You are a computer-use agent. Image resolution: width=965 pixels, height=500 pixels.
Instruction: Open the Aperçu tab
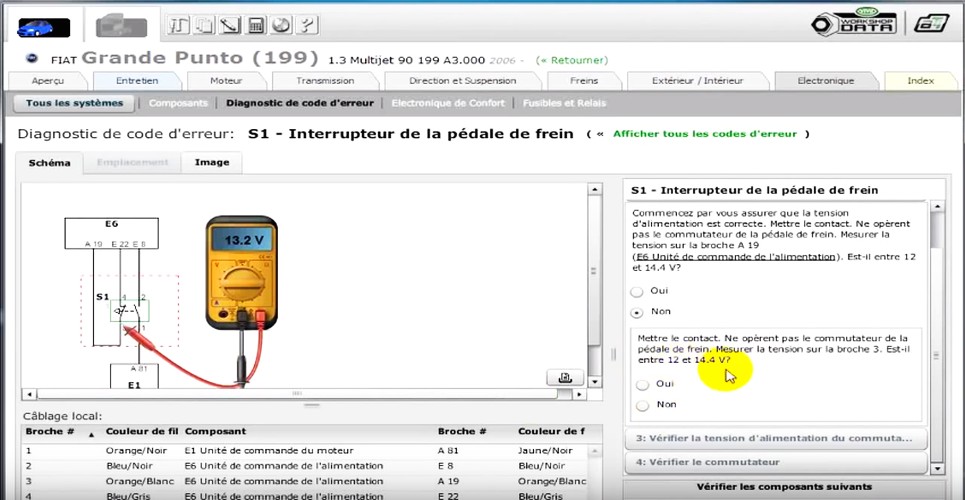click(47, 81)
